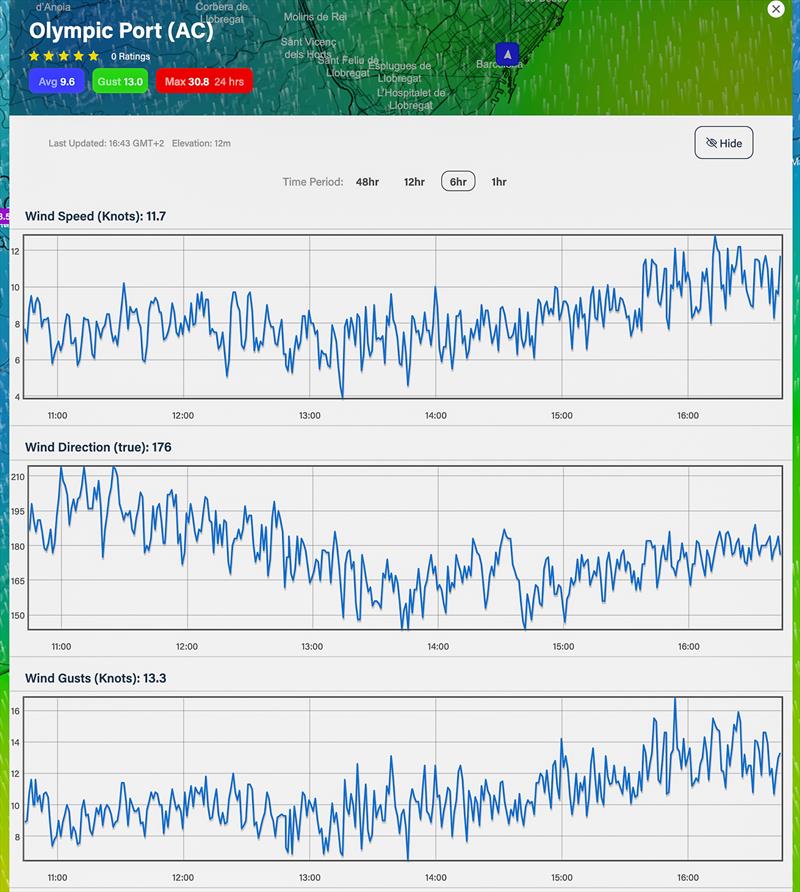Click the 210 axis label on Wind Direction chart
The image size is (800, 892).
(x=18, y=477)
